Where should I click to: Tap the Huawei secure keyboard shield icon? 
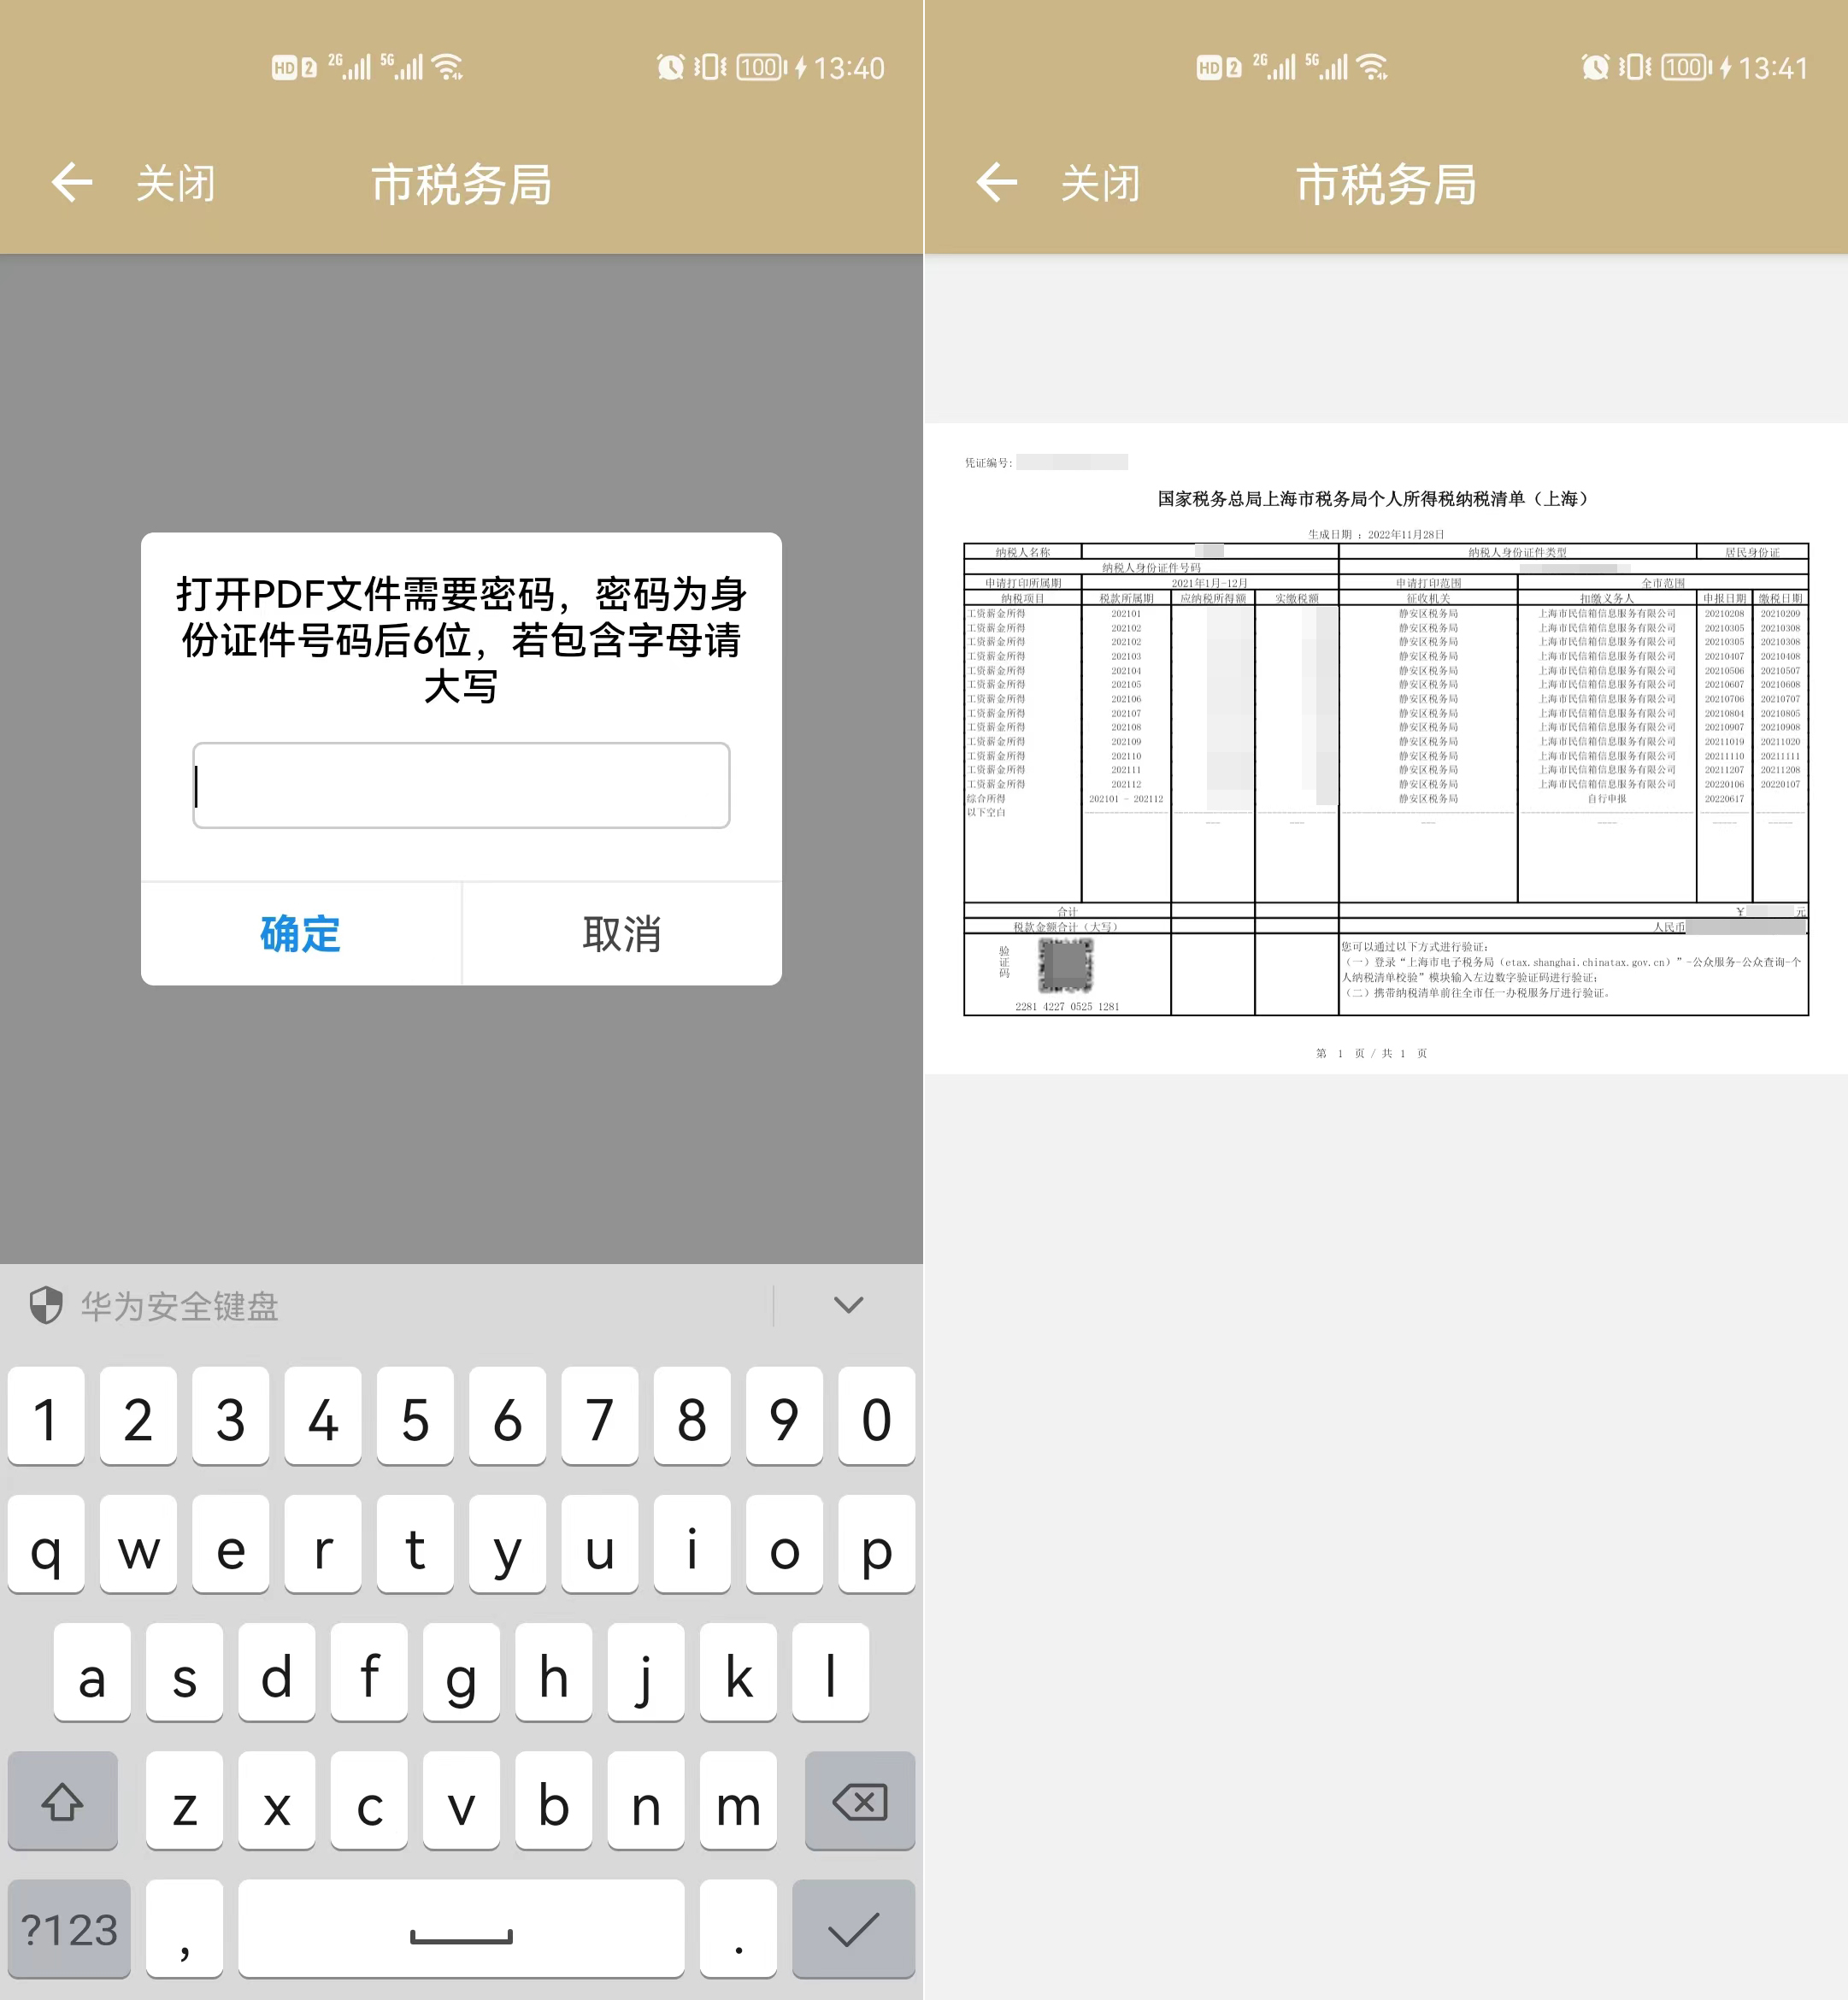pos(44,1306)
